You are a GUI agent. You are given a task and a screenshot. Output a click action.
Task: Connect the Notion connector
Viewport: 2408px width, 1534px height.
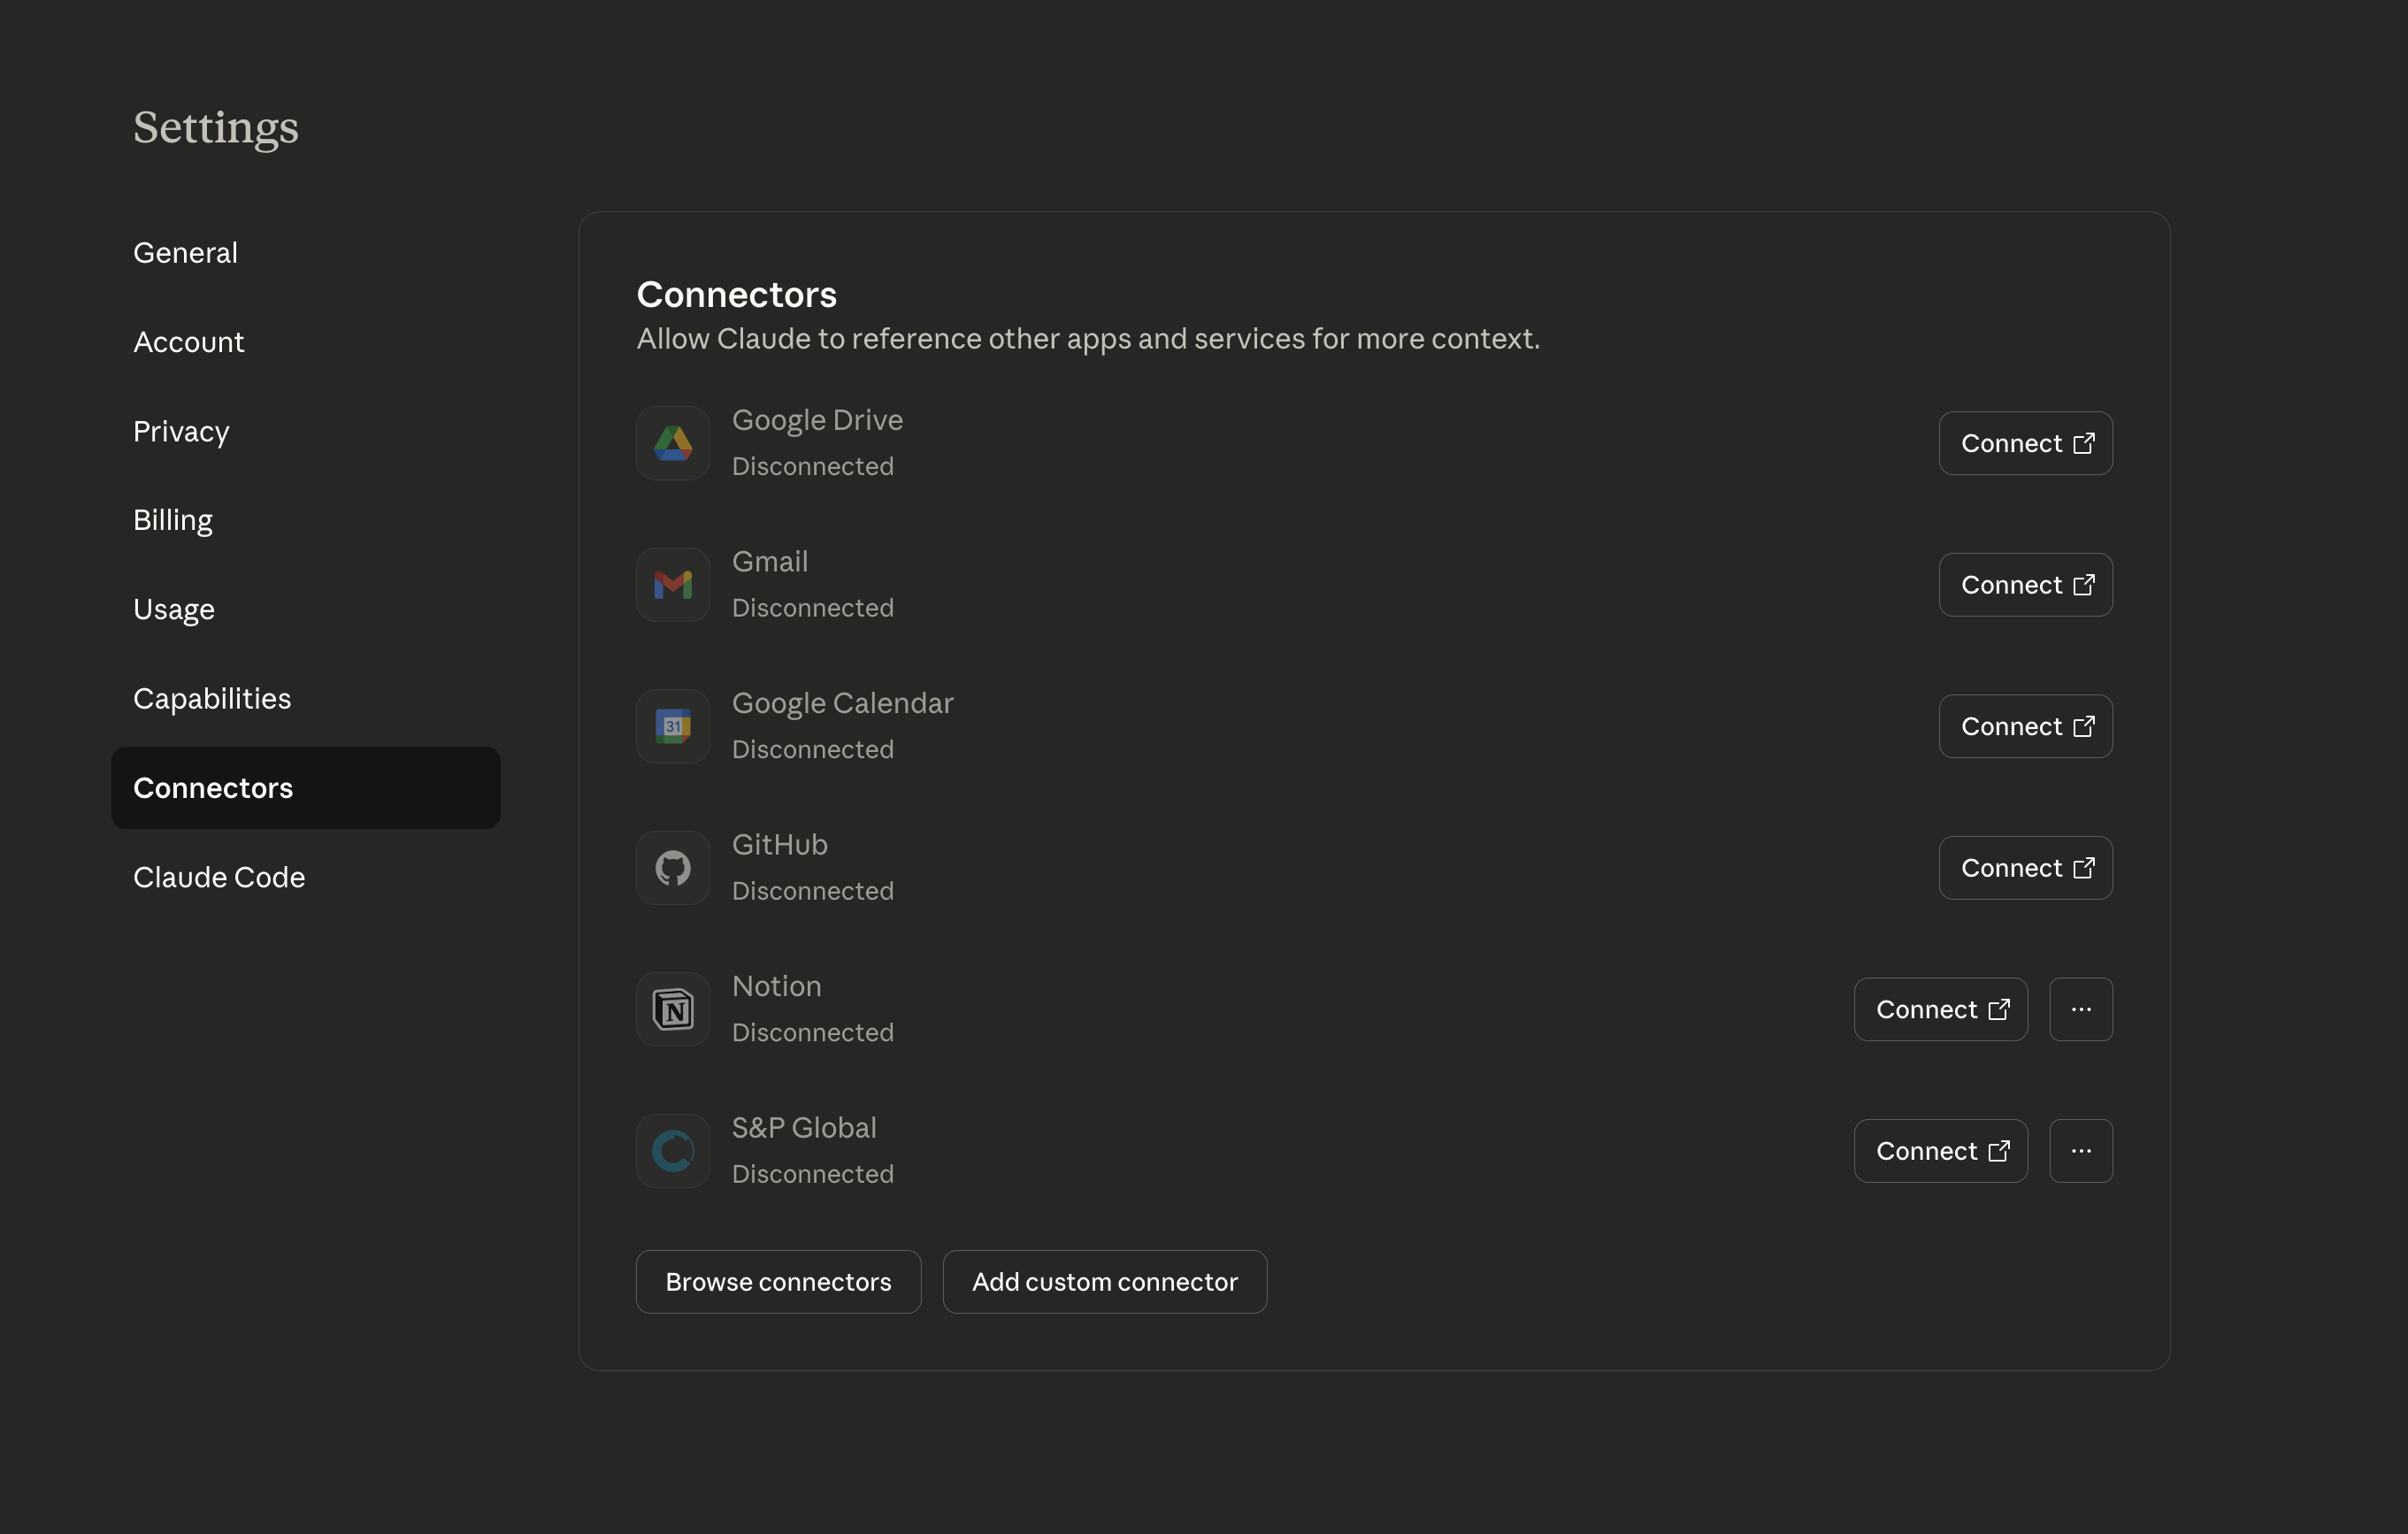coord(1941,1009)
